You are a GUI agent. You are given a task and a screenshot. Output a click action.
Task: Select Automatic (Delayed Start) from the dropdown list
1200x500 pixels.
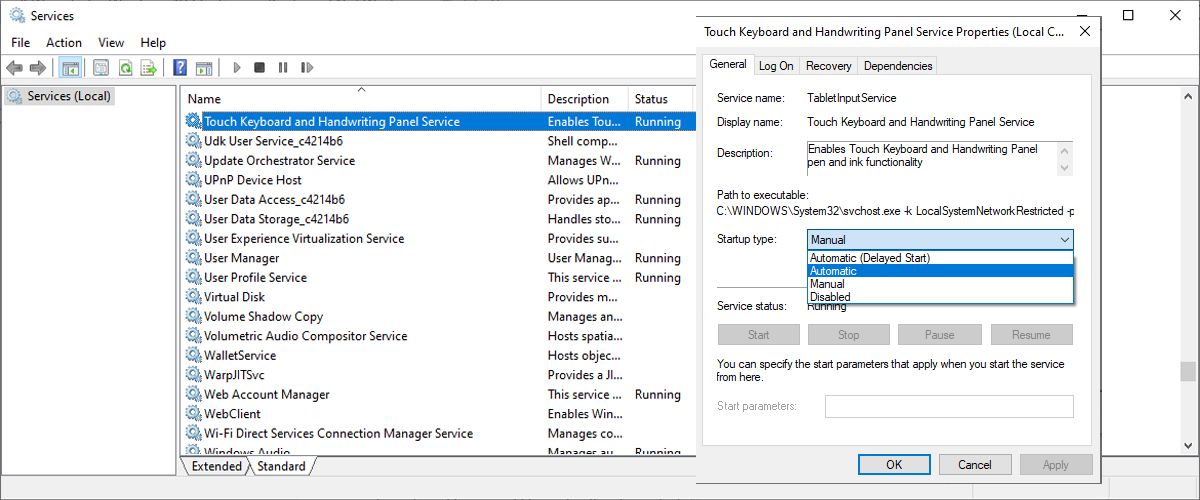coord(870,258)
